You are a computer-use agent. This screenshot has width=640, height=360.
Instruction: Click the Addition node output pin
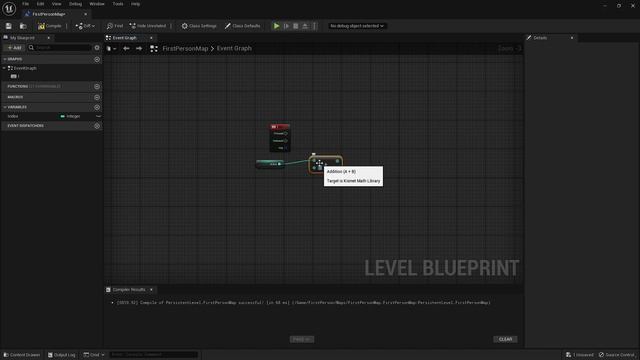pos(338,162)
